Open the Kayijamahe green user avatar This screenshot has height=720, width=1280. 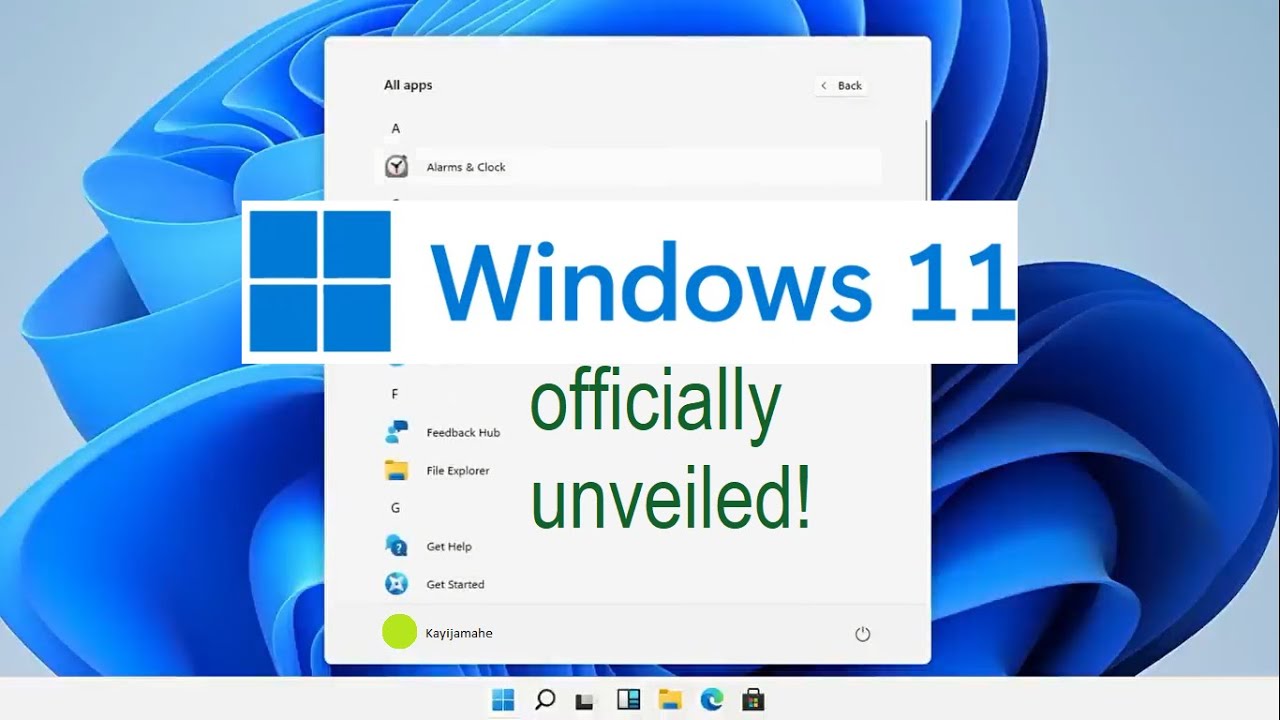pos(399,632)
